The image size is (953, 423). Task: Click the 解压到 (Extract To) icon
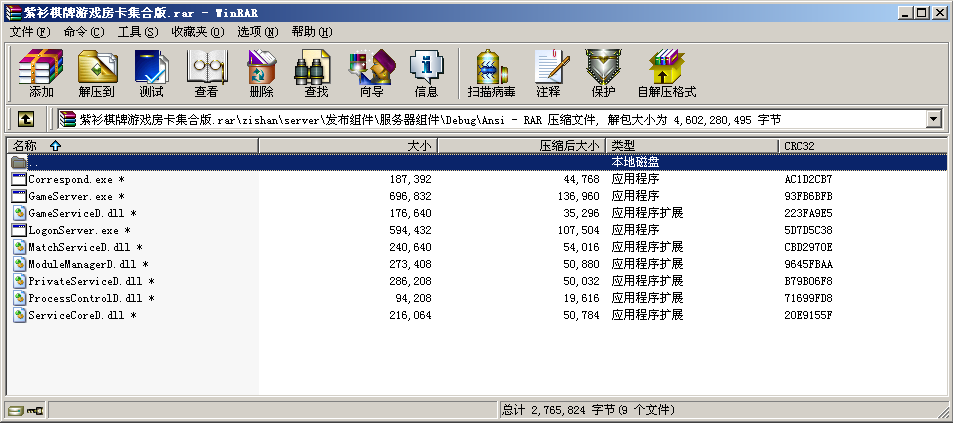coord(96,73)
